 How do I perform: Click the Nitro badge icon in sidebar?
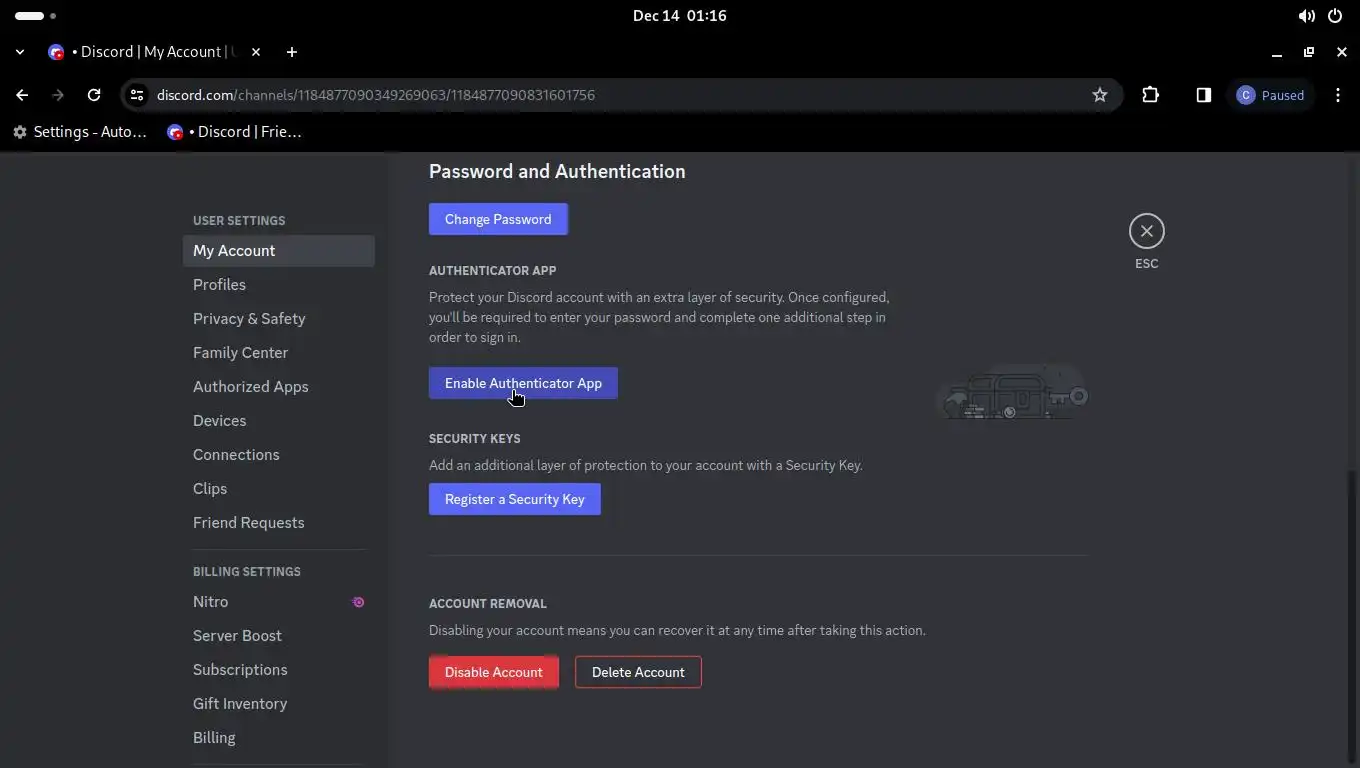point(358,602)
